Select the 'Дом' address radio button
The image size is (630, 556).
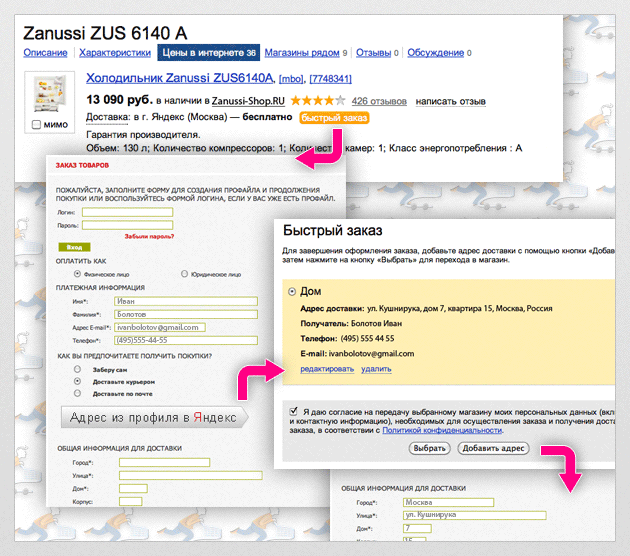(x=291, y=291)
